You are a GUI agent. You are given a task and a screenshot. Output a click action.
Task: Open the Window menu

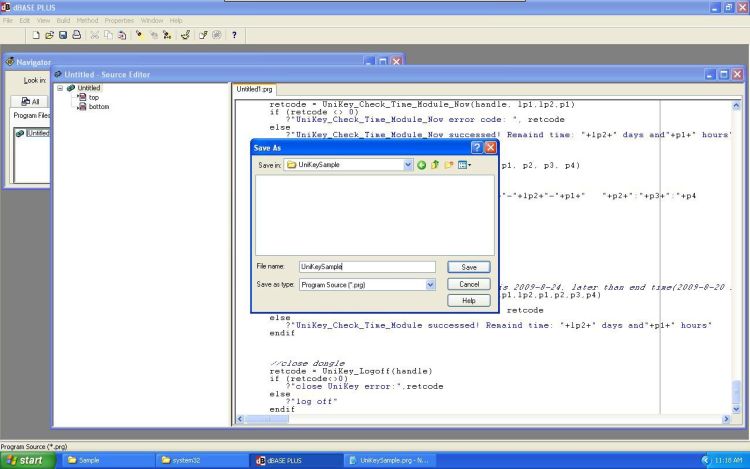point(152,21)
